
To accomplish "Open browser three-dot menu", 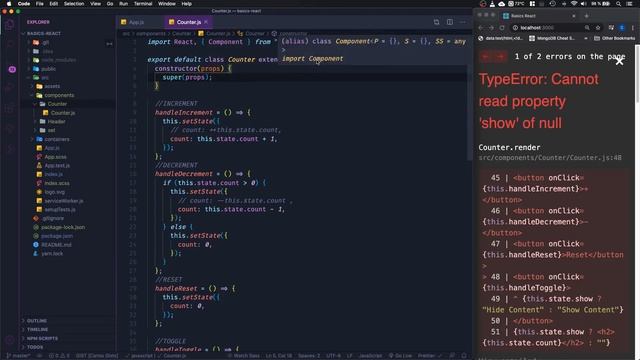I will pyautogui.click(x=633, y=28).
